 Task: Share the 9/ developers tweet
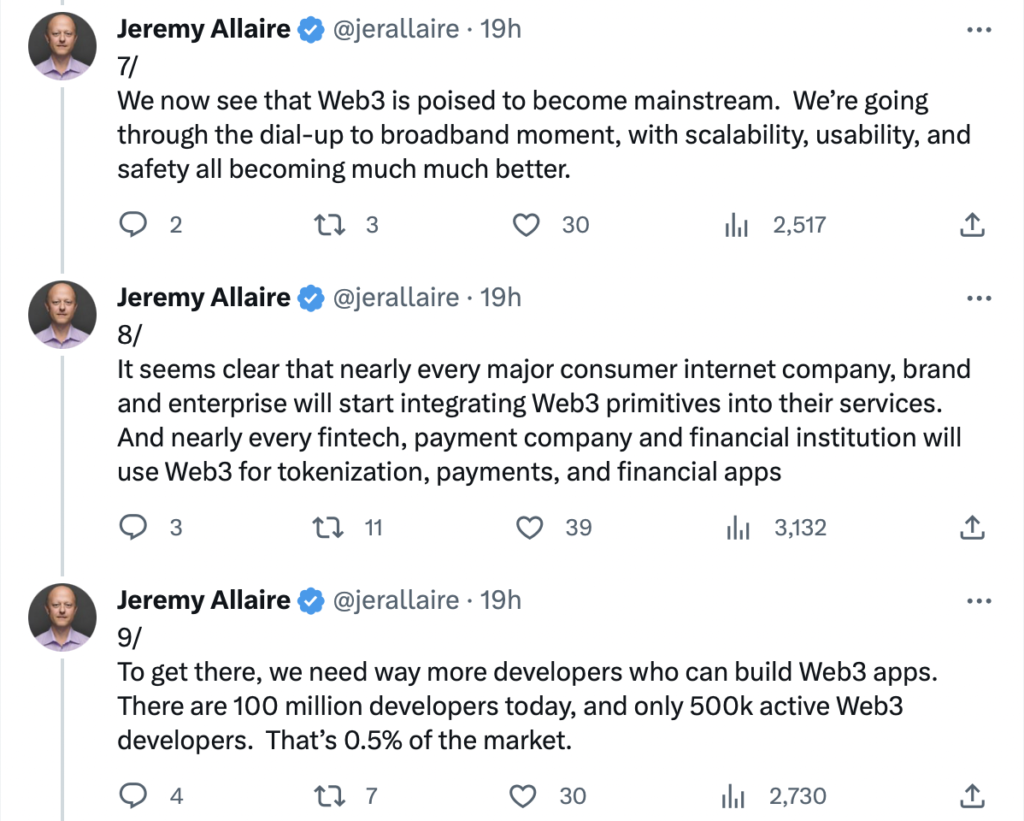pyautogui.click(x=972, y=796)
